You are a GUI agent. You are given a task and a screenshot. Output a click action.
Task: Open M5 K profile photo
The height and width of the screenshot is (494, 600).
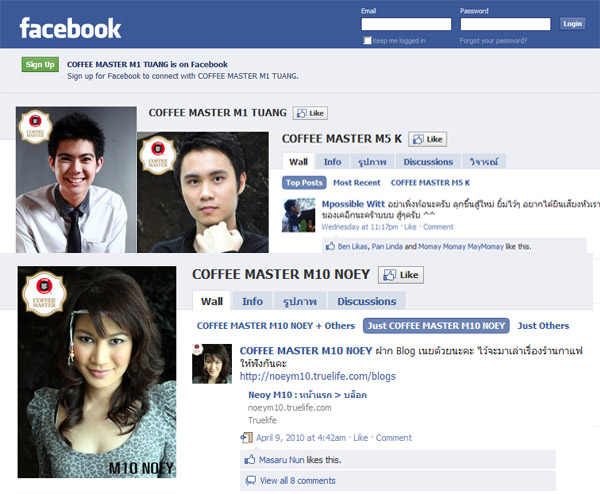203,192
